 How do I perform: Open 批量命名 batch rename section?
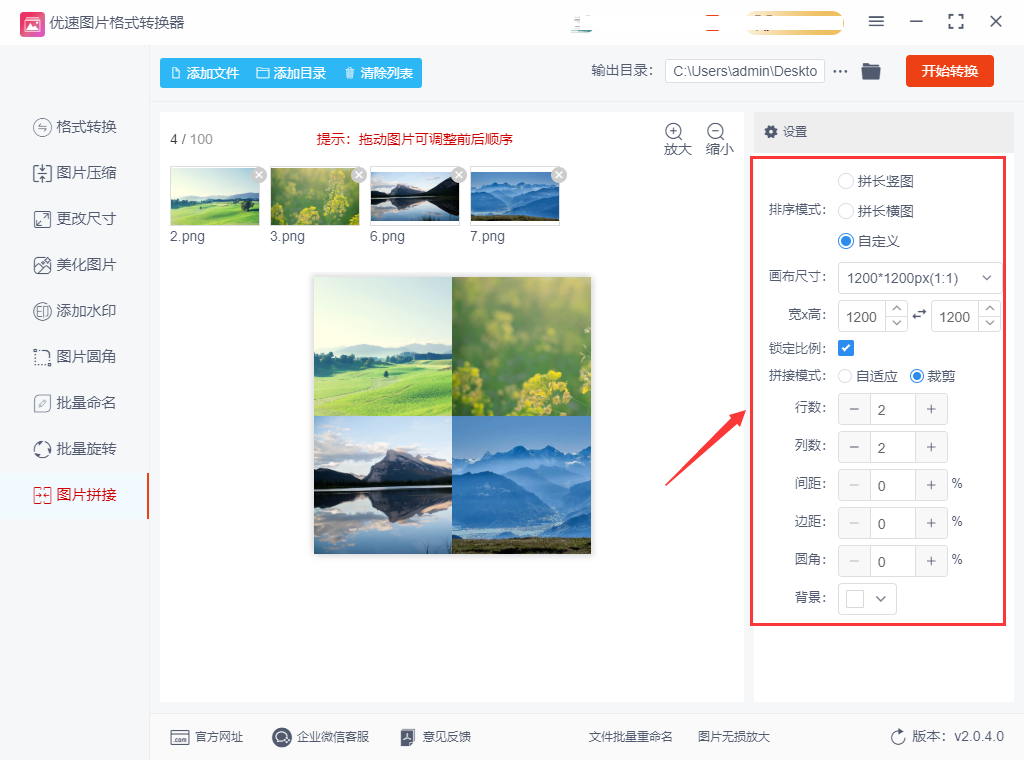74,403
